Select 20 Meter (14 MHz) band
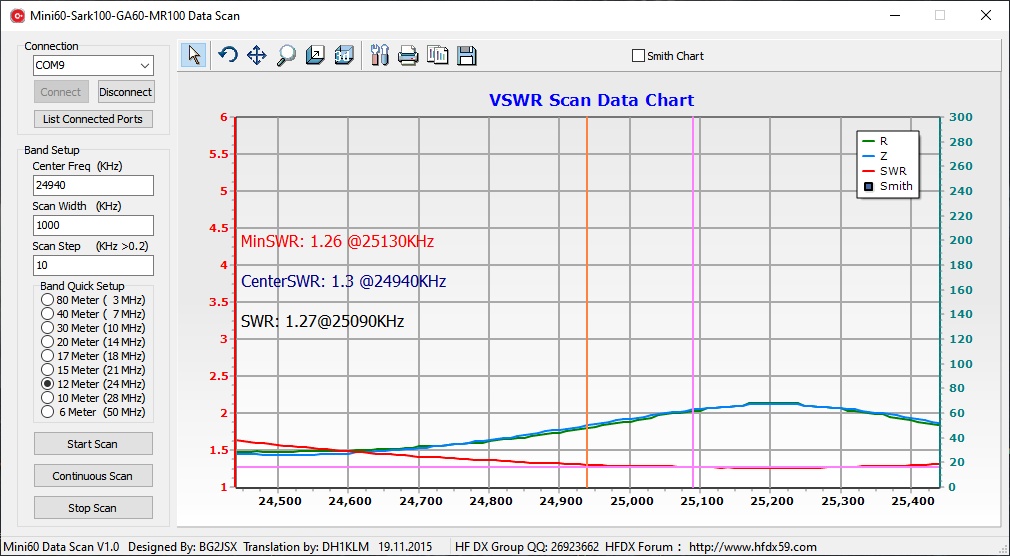 47,341
